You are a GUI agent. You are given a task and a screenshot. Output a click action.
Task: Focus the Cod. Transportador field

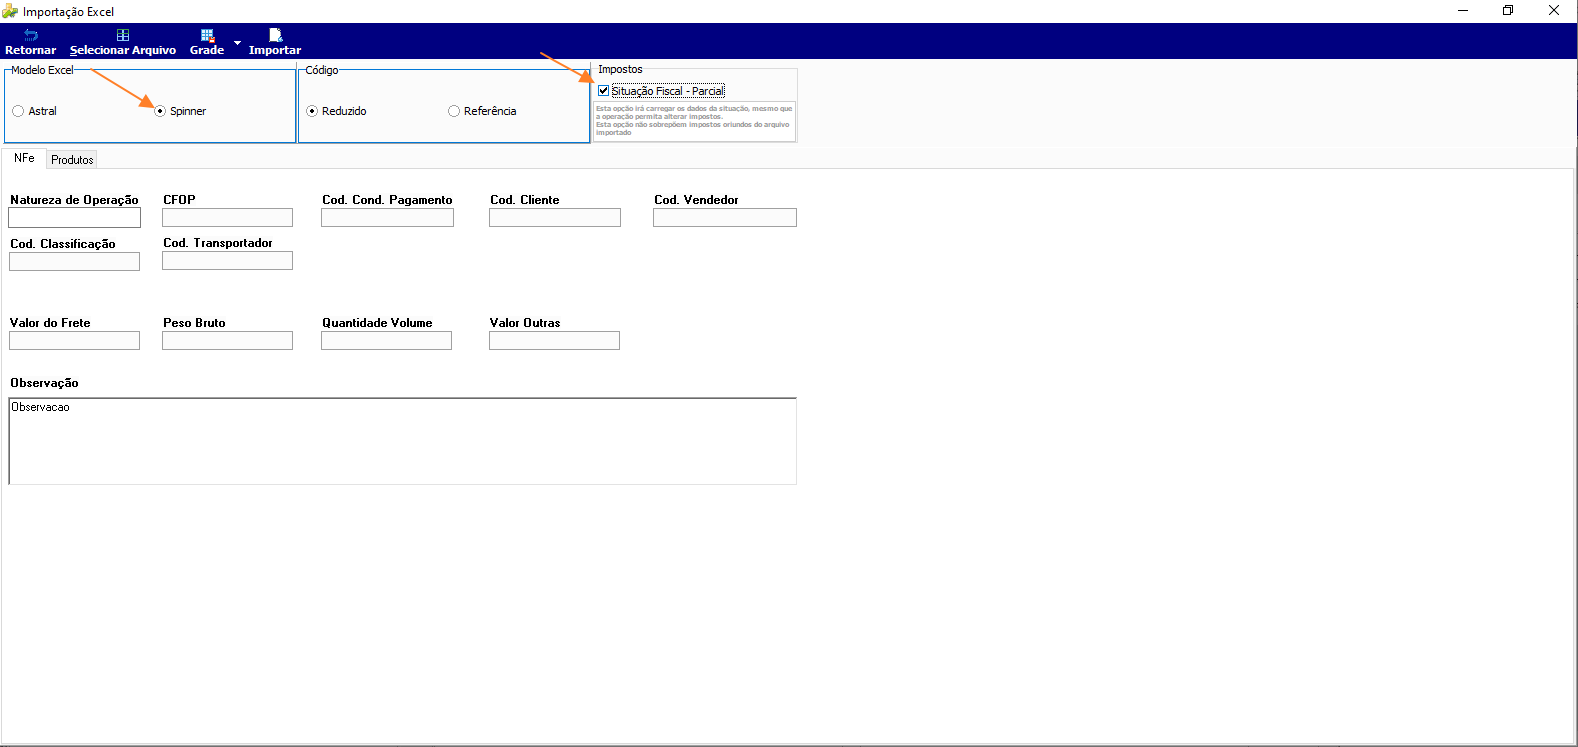[227, 260]
